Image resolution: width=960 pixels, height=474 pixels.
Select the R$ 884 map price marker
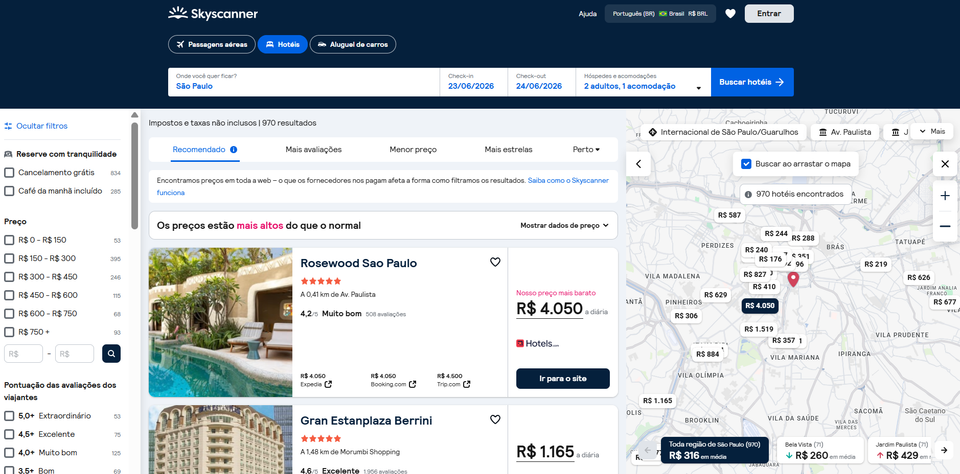click(x=708, y=354)
